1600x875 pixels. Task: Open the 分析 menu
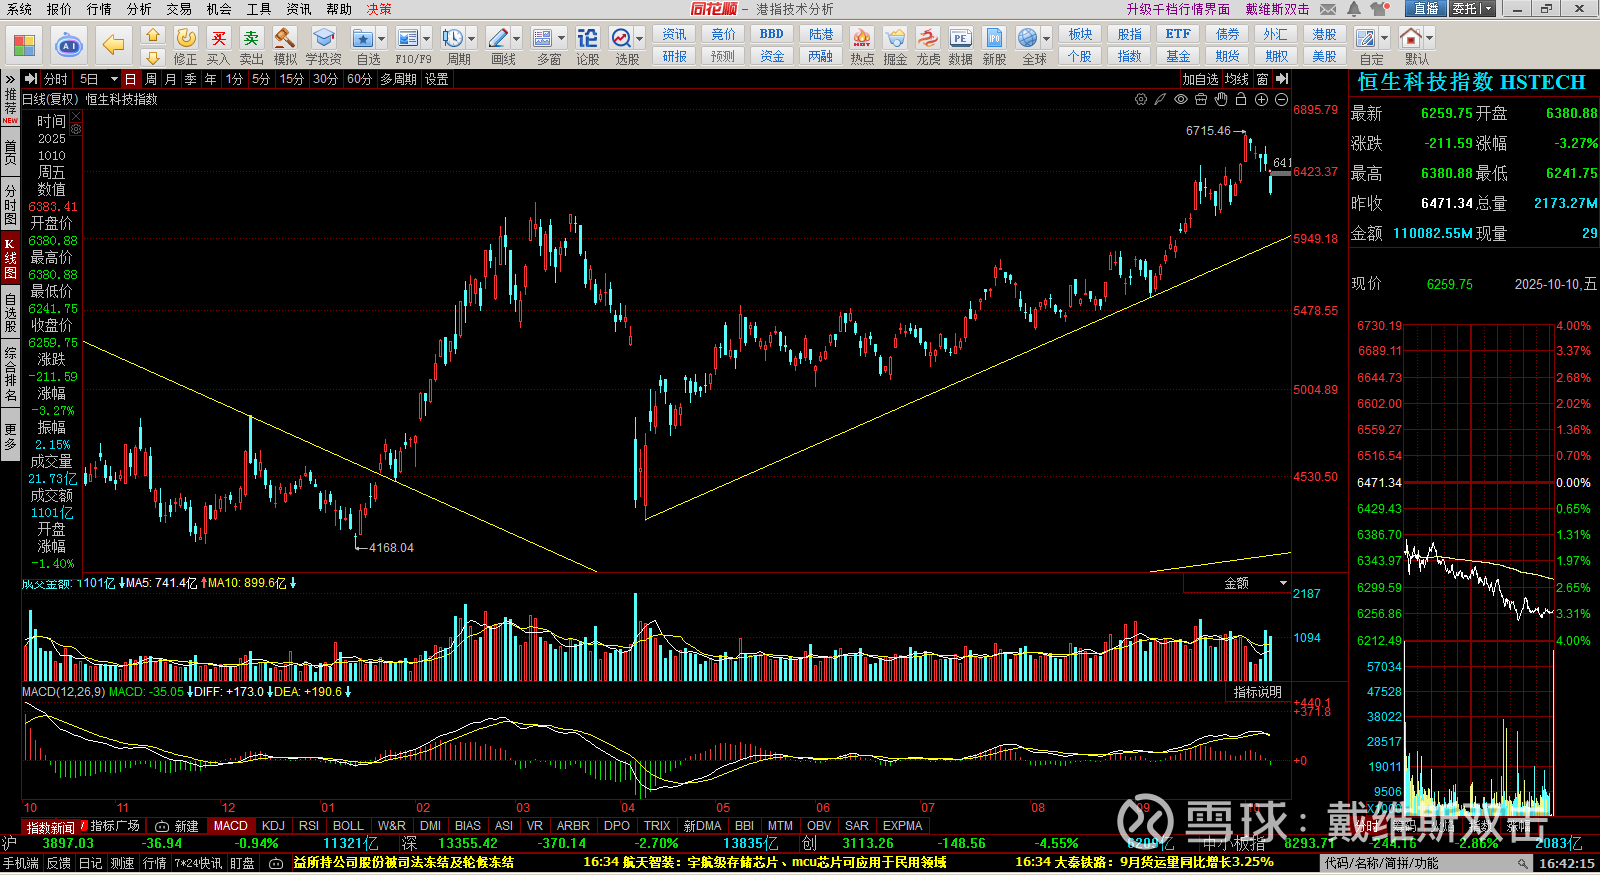(x=139, y=9)
